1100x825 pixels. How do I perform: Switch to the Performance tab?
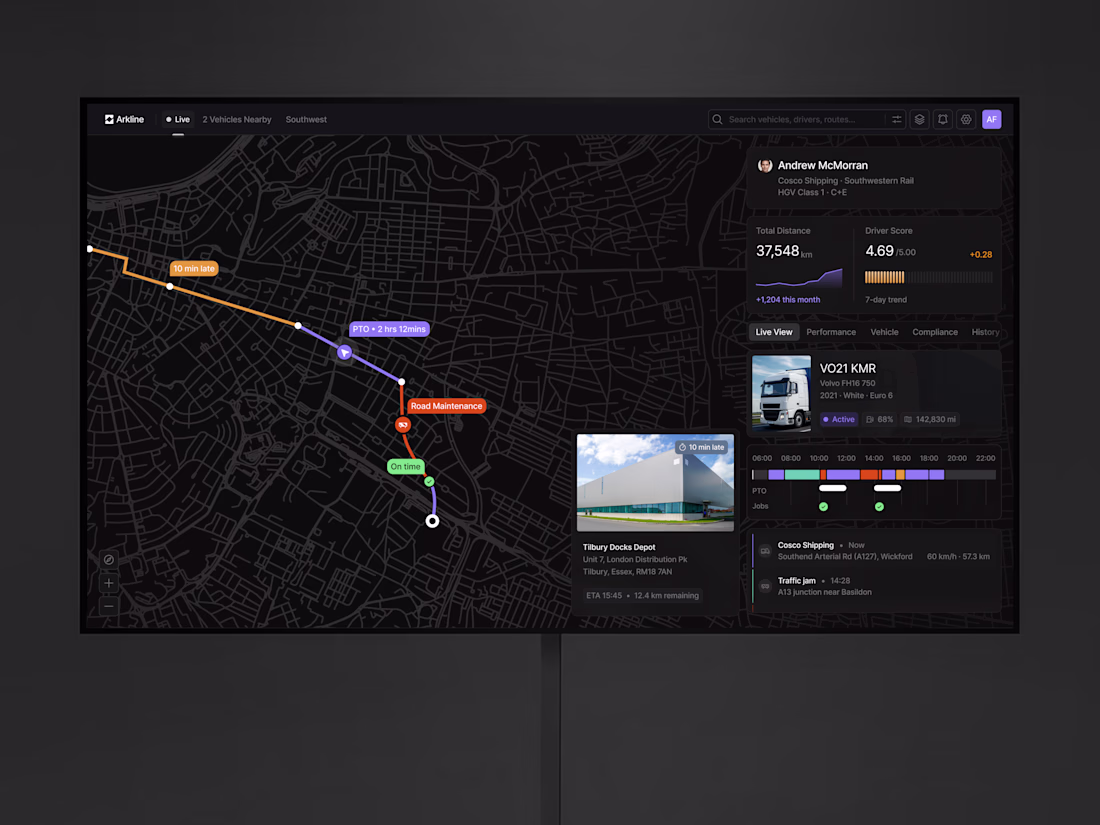831,333
